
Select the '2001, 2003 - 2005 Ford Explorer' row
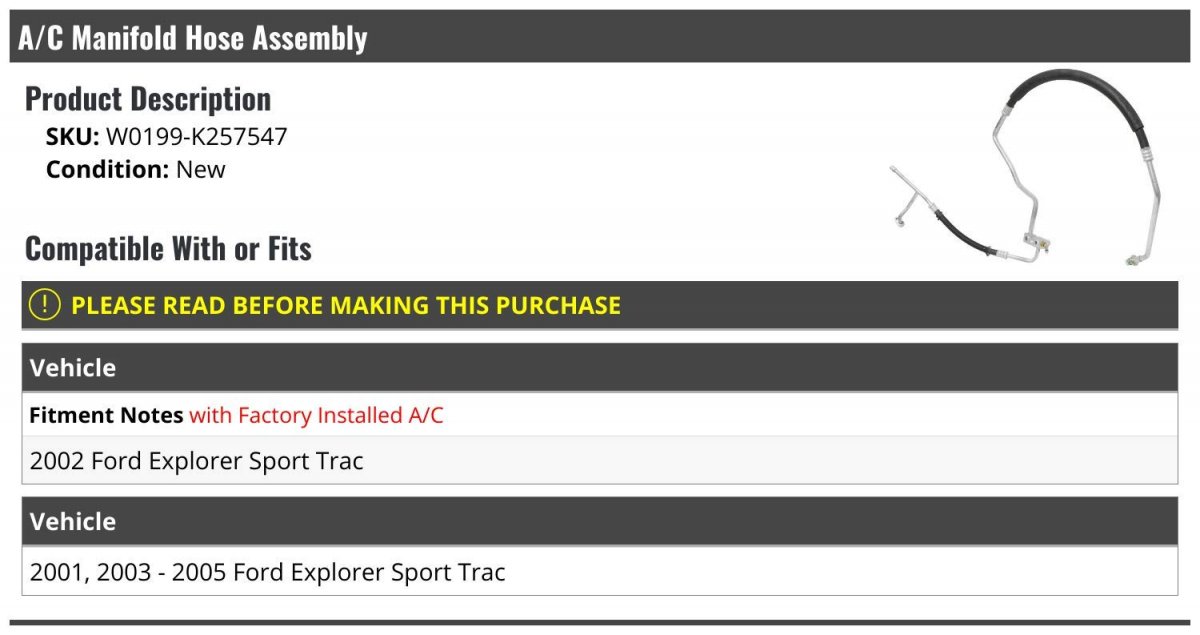pos(600,572)
